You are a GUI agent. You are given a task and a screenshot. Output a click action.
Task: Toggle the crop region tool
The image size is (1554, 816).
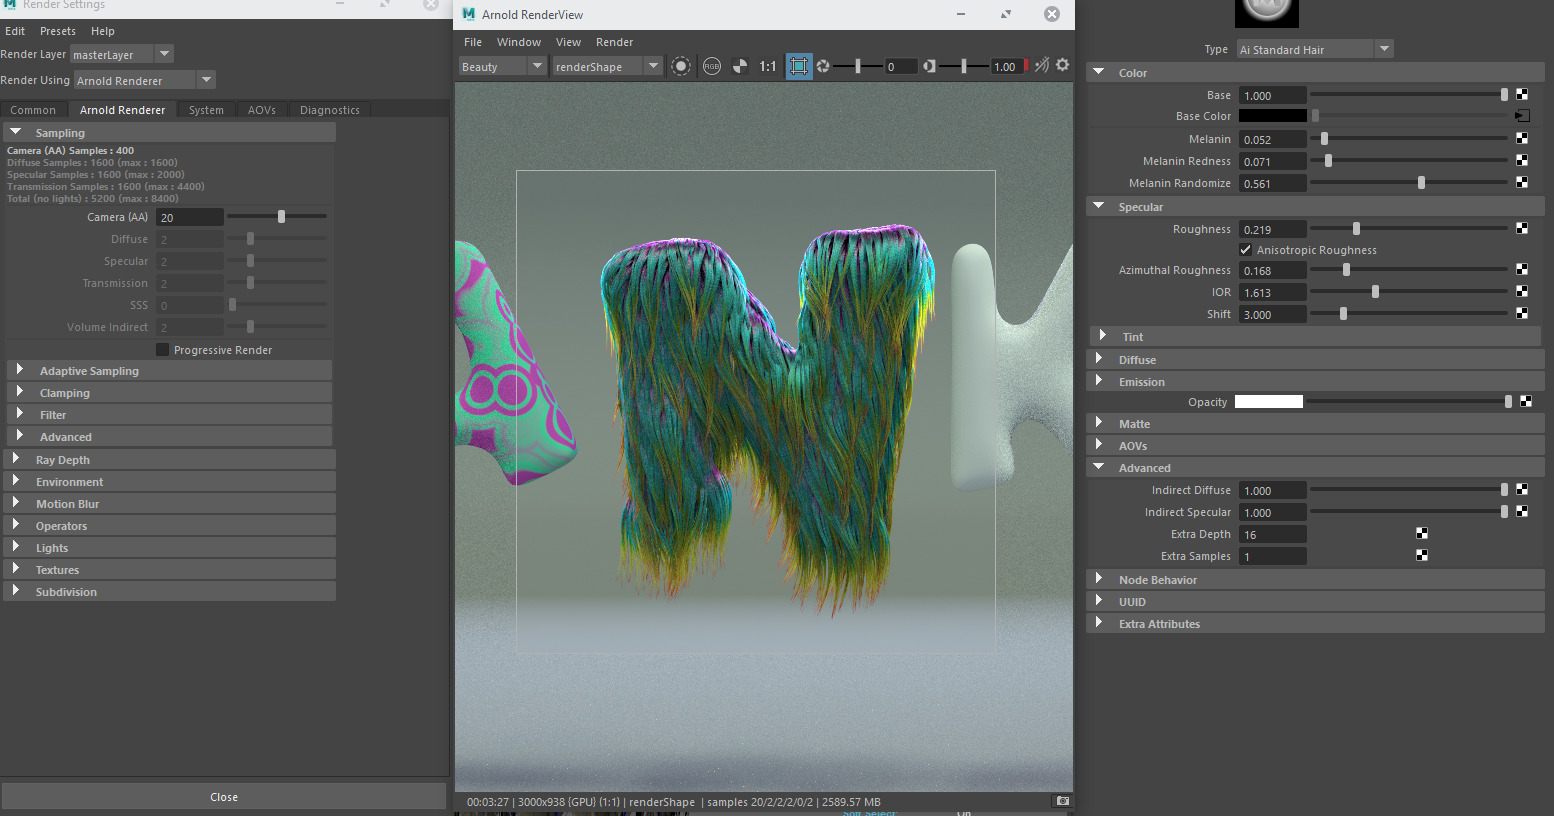tap(798, 67)
